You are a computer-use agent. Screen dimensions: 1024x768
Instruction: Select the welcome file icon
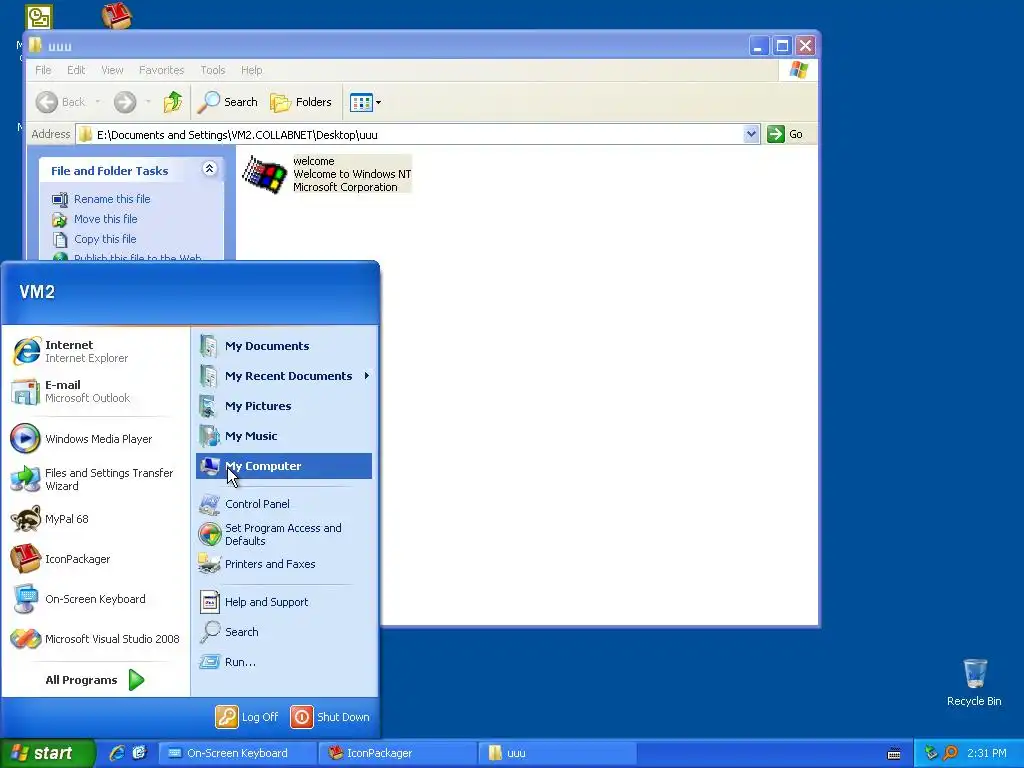tap(264, 174)
